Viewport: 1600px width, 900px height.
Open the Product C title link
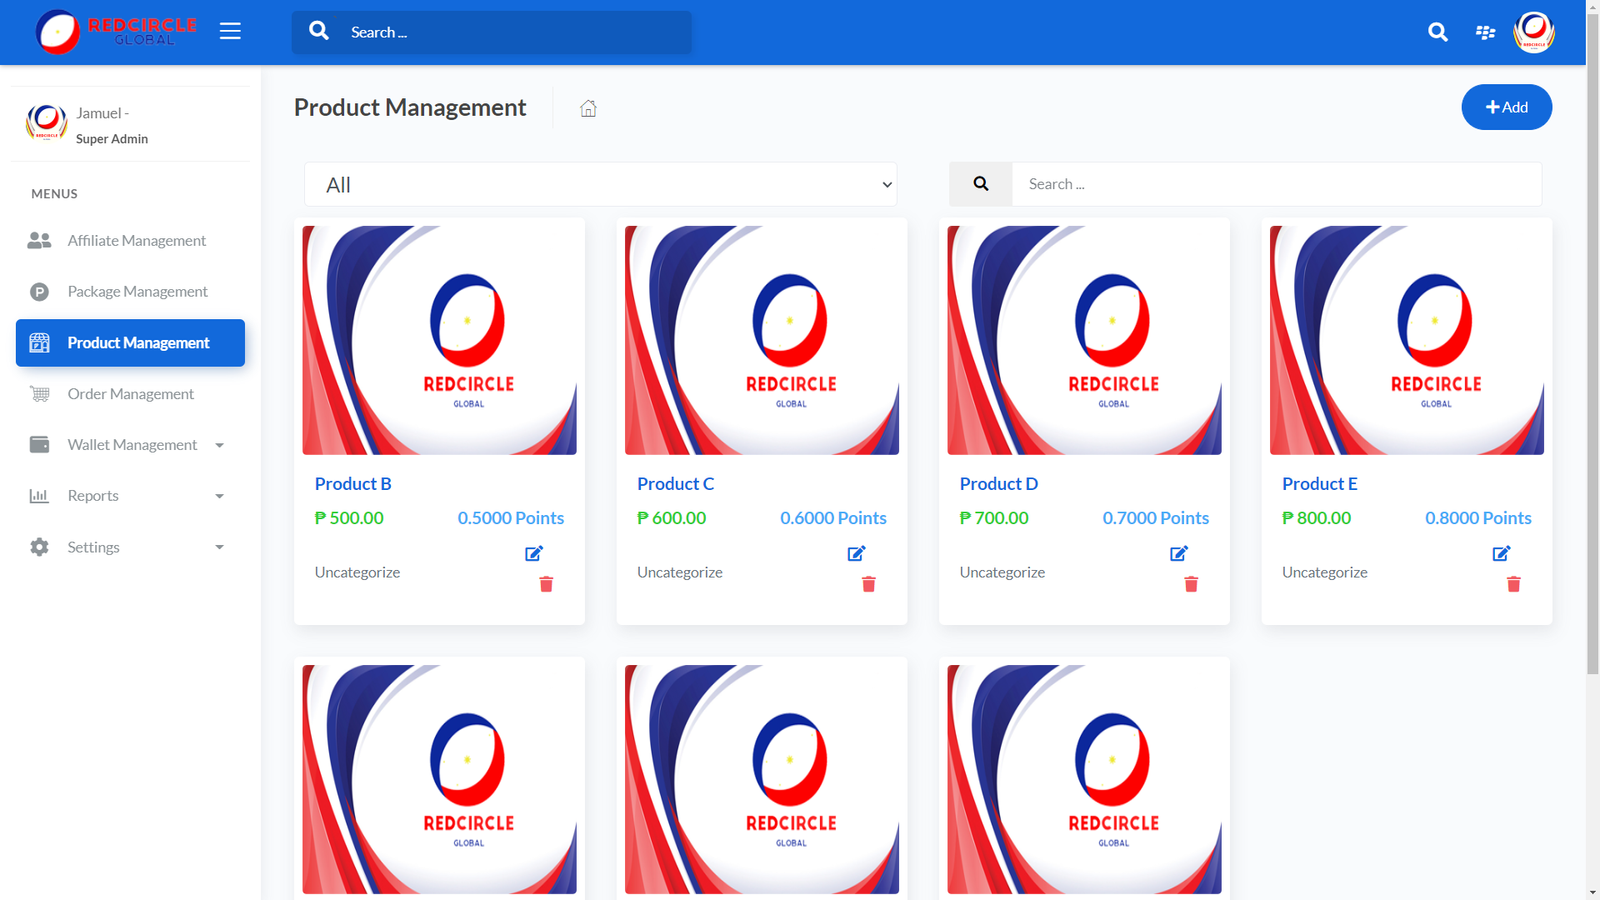click(676, 484)
